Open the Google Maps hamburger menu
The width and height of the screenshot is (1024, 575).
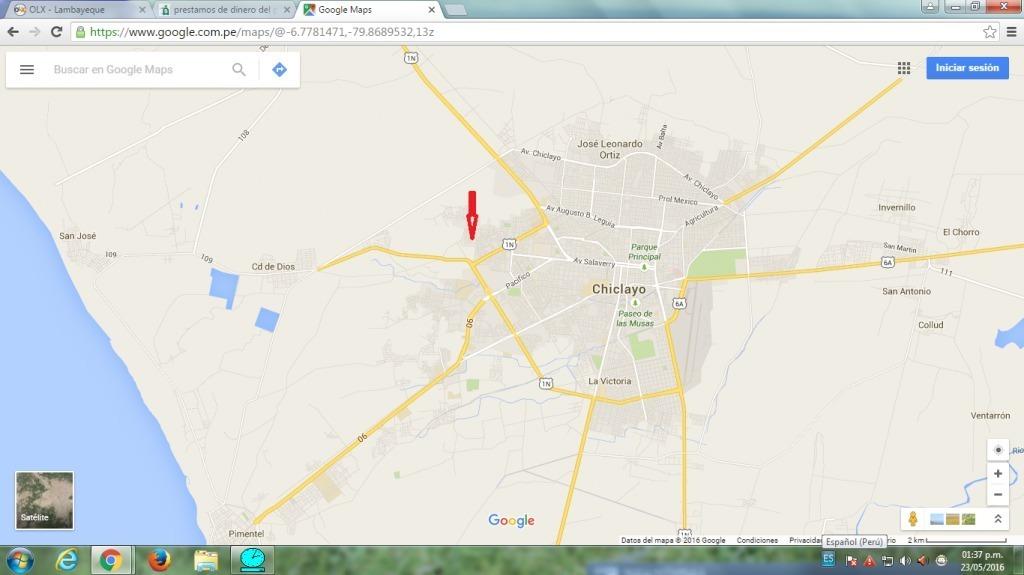(27, 69)
